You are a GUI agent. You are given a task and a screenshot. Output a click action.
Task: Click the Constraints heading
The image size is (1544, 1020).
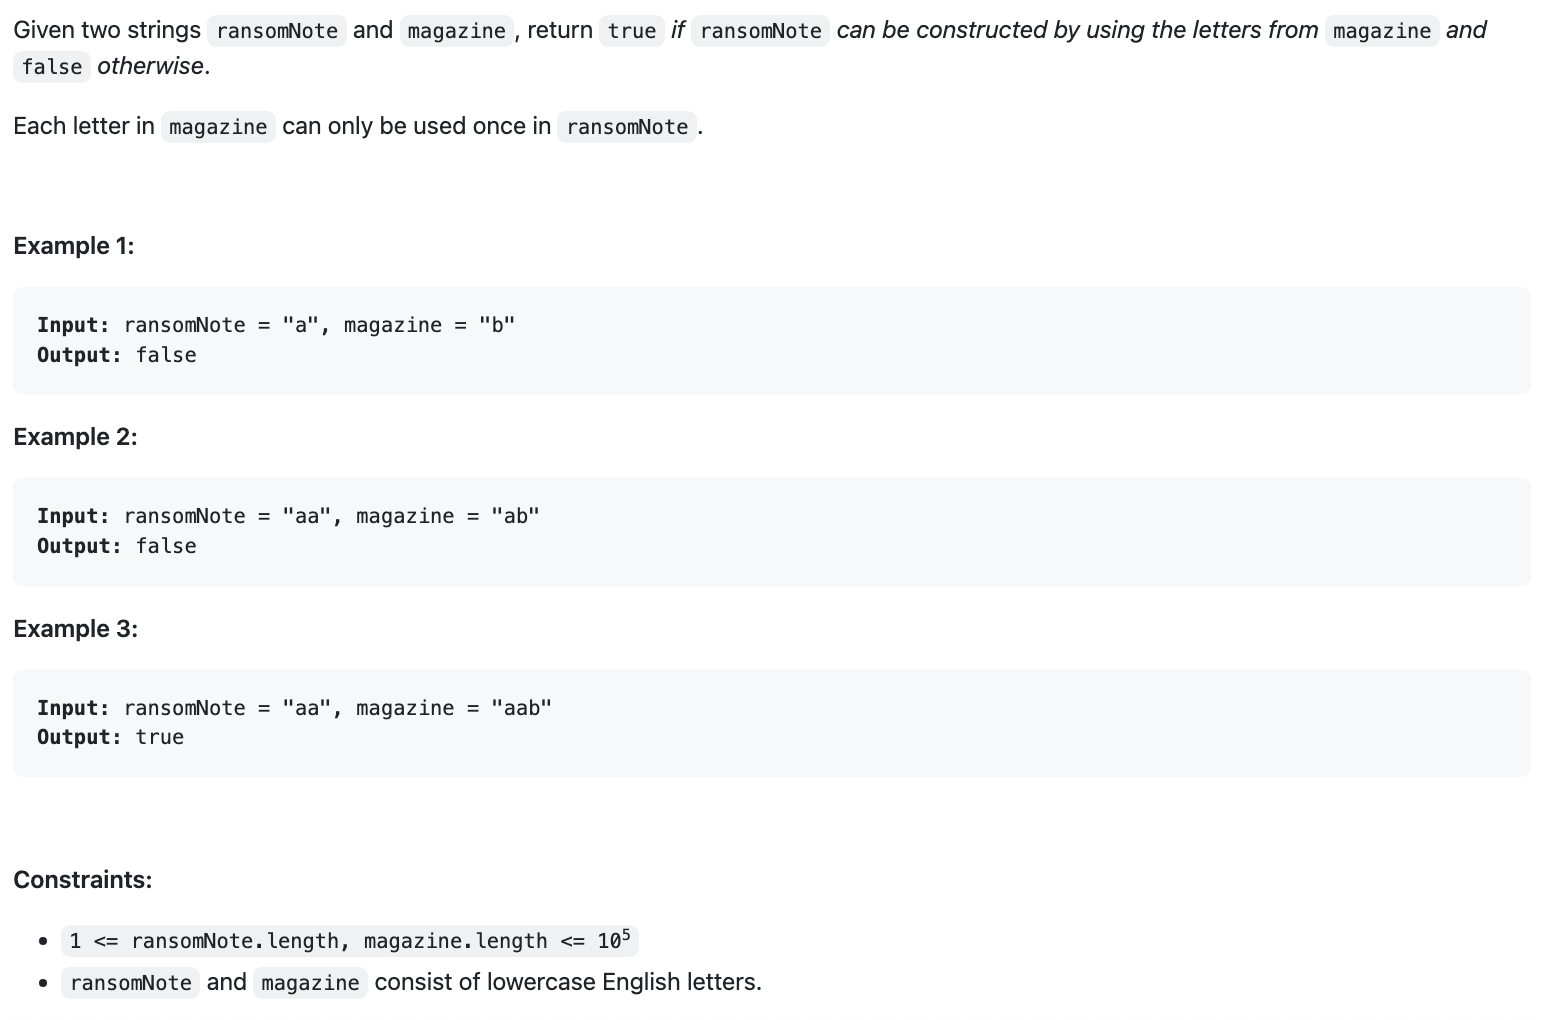(x=82, y=880)
